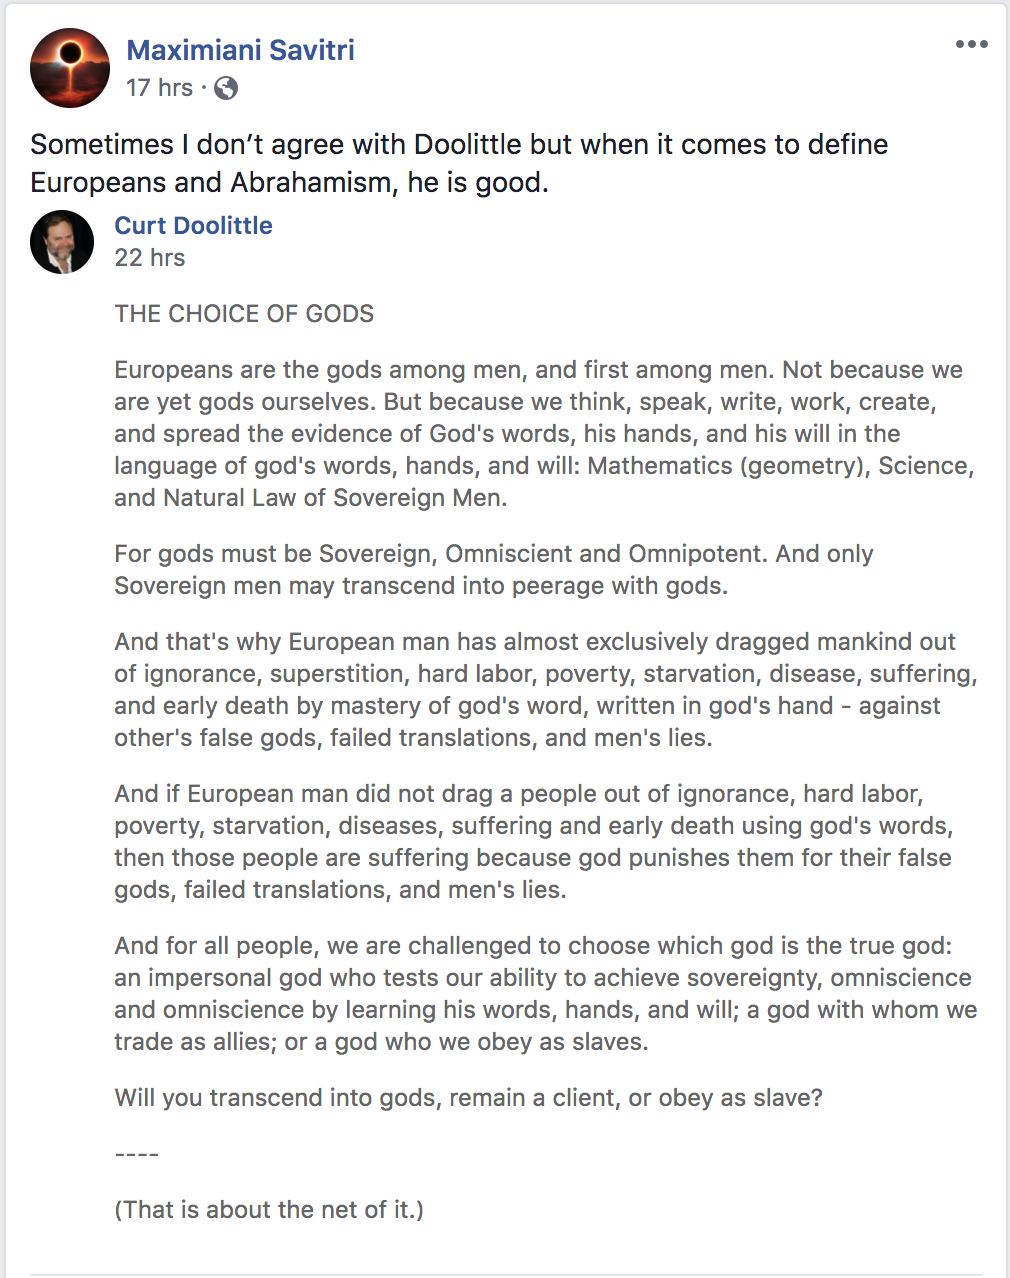Viewport: 1010px width, 1278px height.
Task: Open Curt Doolittle's profile photo
Action: (x=62, y=242)
